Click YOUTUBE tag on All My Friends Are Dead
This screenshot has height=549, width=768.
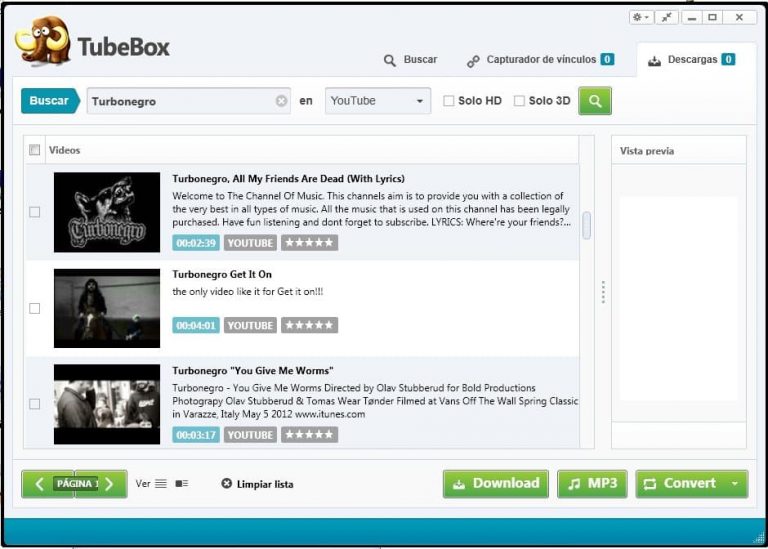[x=250, y=242]
